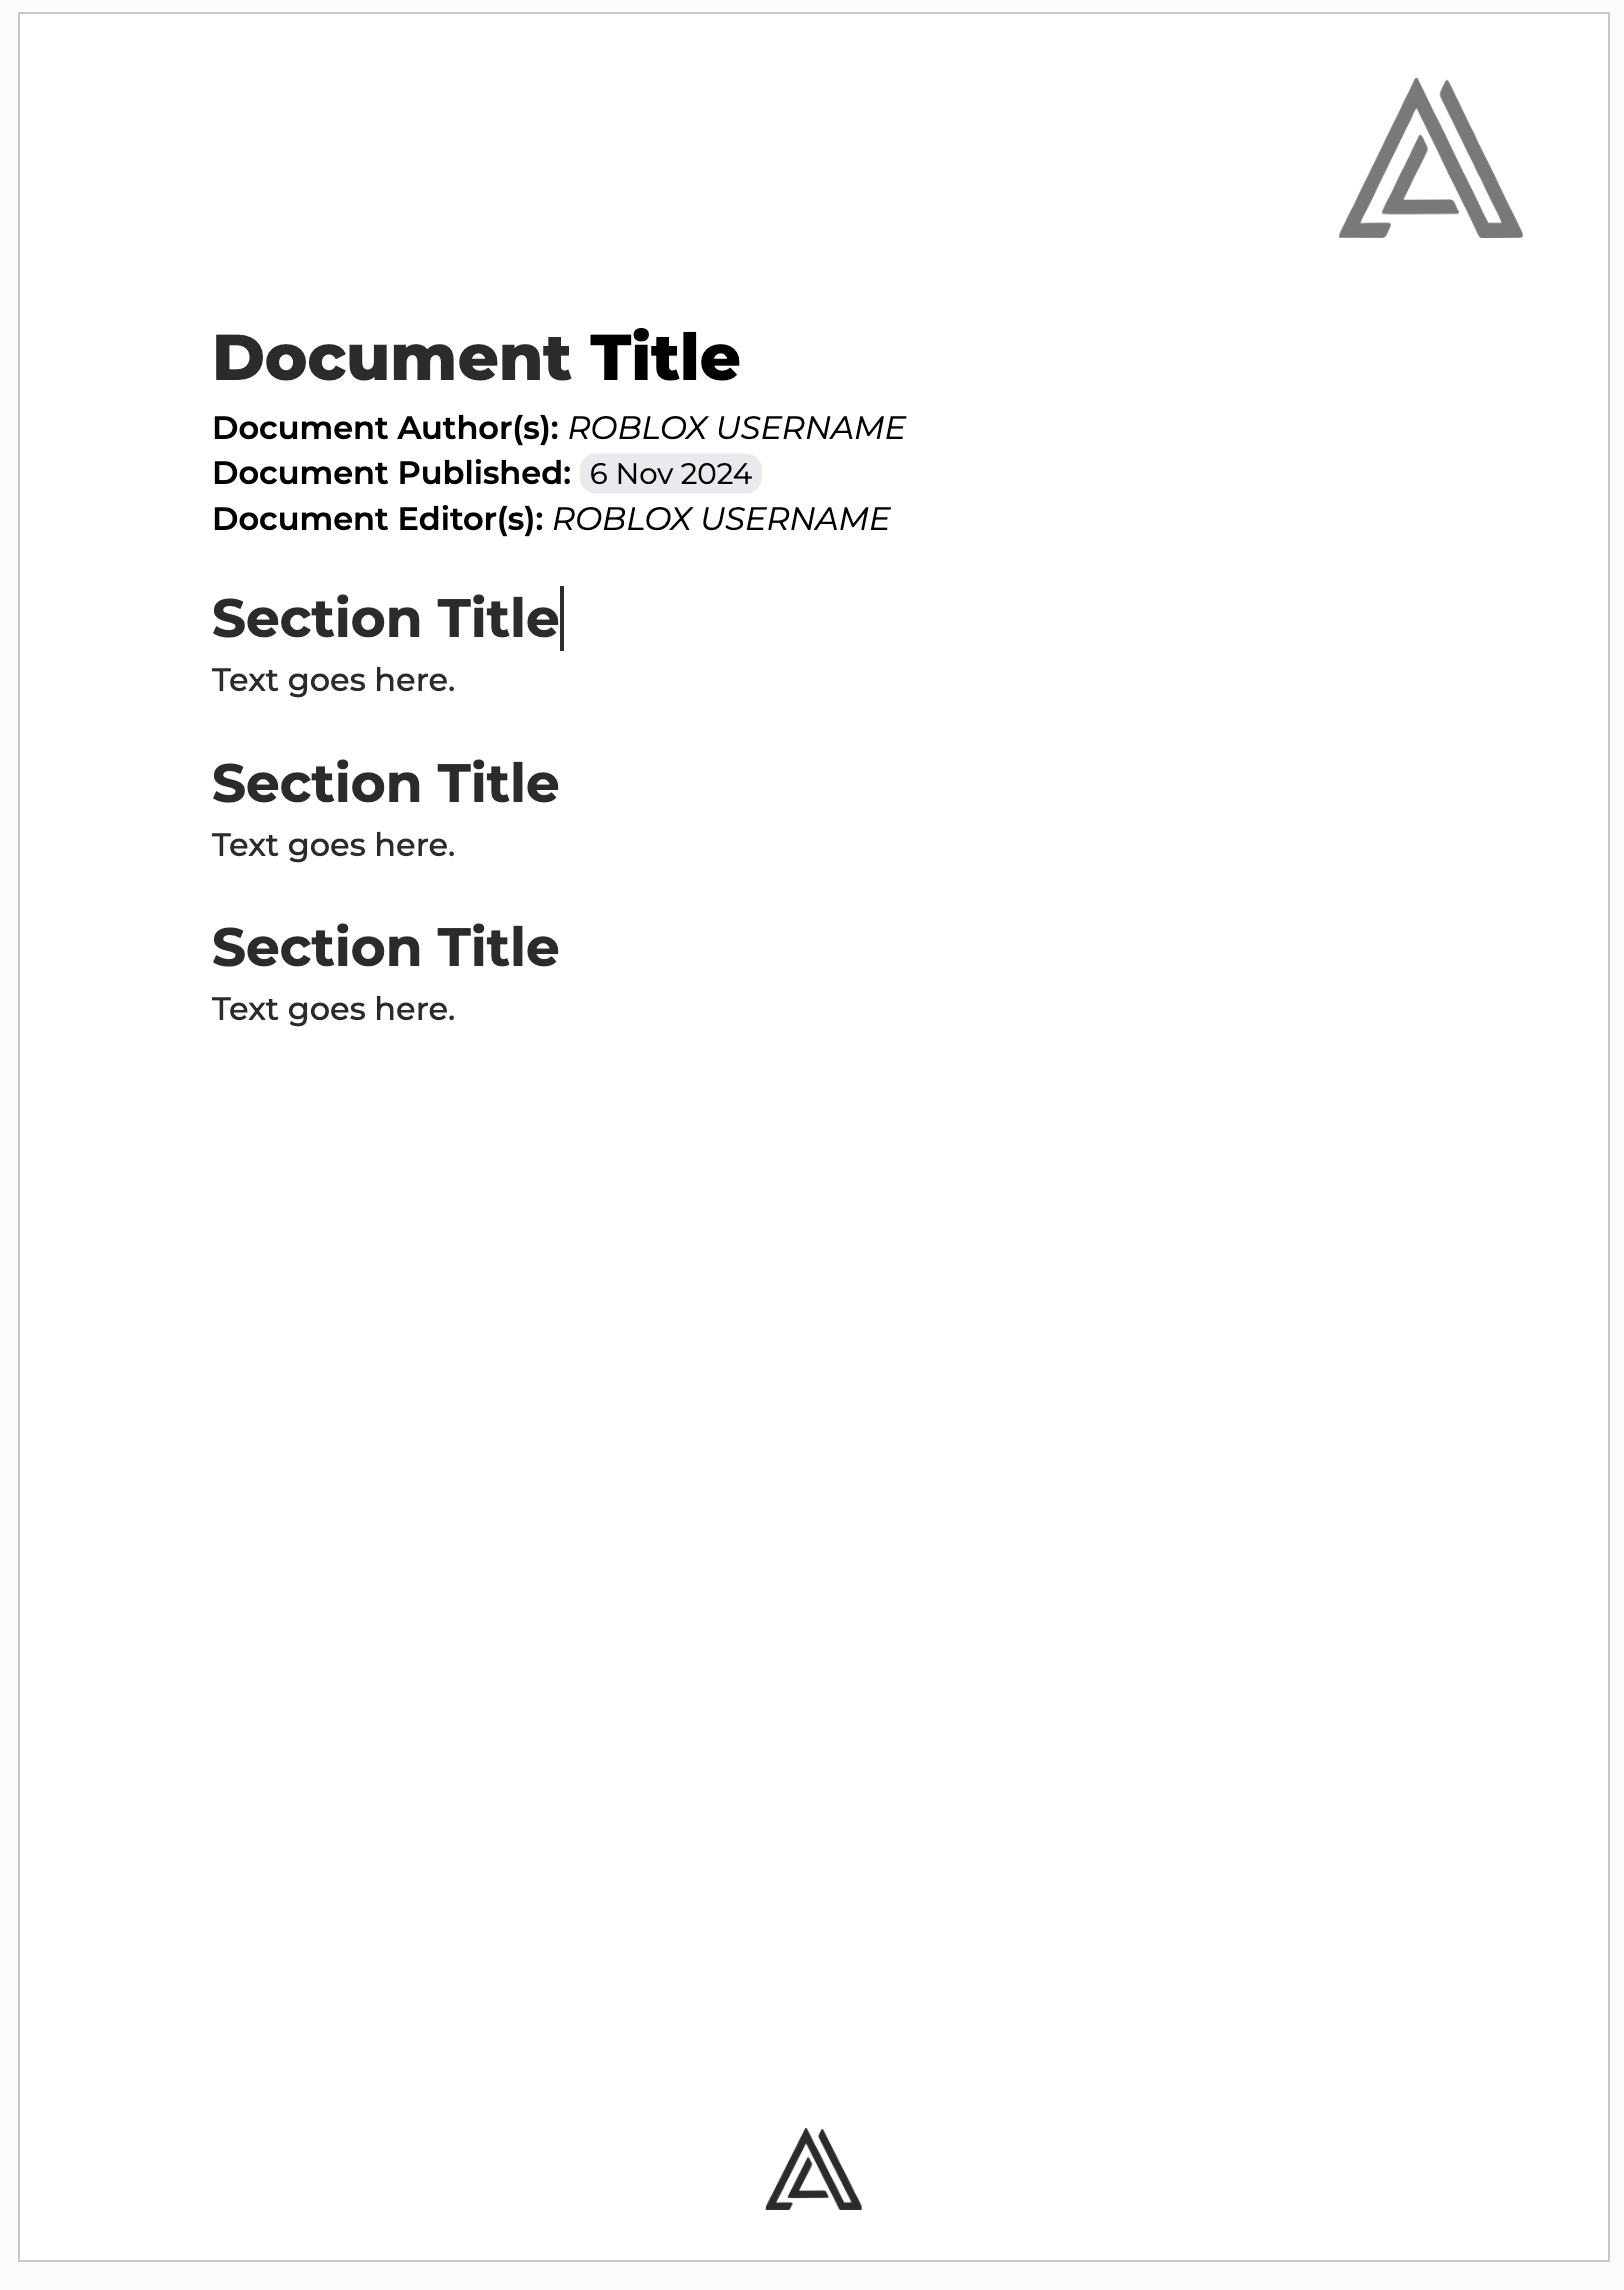Click the word "Document" in main title
Image resolution: width=1624 pixels, height=2290 pixels.
point(391,358)
